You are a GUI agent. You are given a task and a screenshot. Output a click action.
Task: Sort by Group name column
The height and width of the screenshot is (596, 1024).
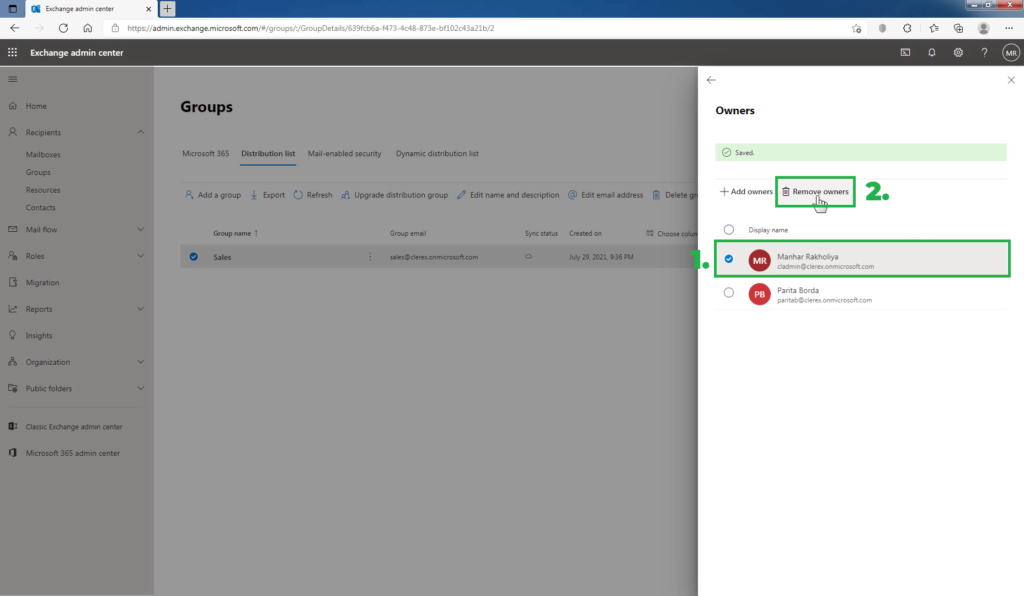pos(235,233)
